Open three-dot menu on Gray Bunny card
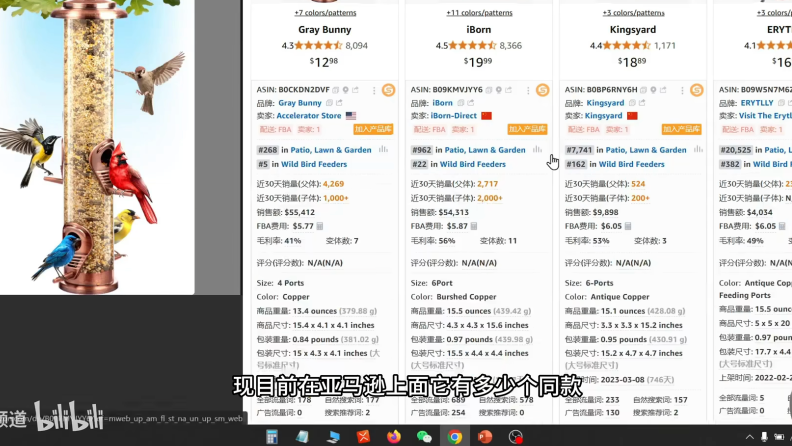Screen dimensions: 792x446 pos(374,90)
